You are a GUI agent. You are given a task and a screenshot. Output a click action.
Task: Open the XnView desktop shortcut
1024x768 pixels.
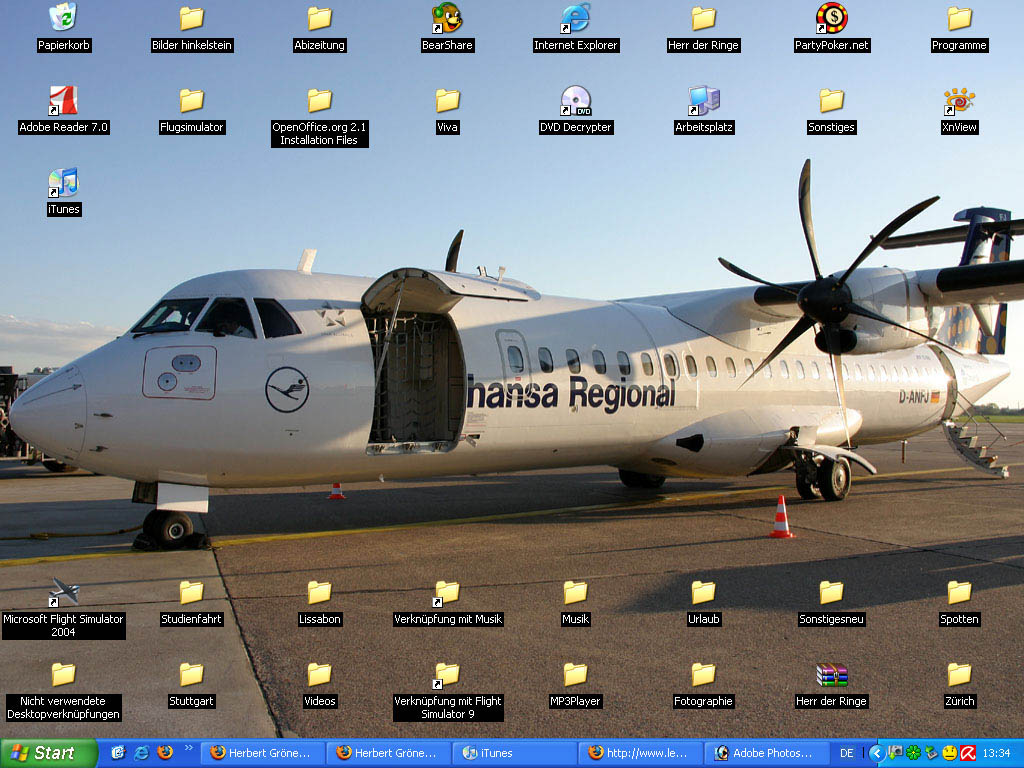click(x=959, y=100)
